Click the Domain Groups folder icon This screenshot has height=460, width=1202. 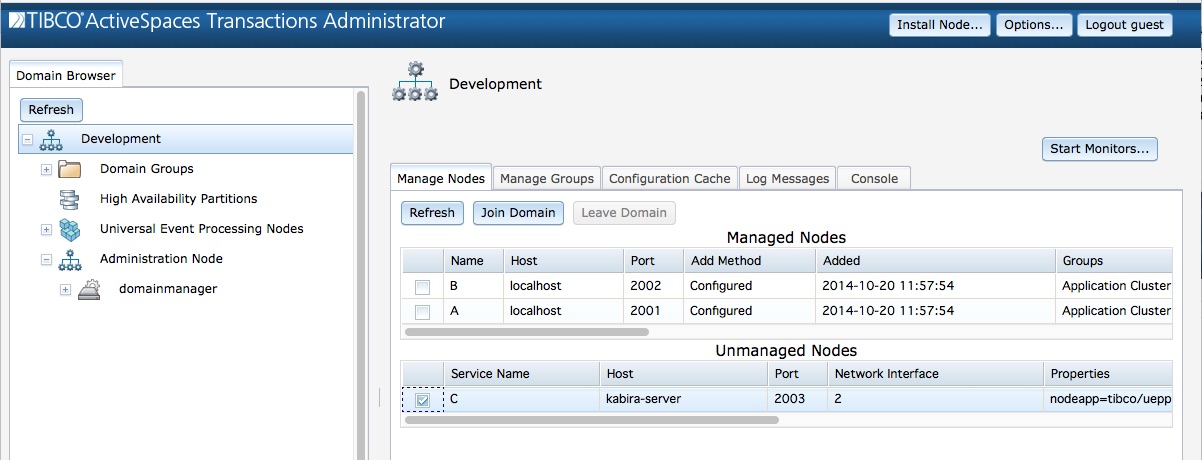pyautogui.click(x=69, y=169)
